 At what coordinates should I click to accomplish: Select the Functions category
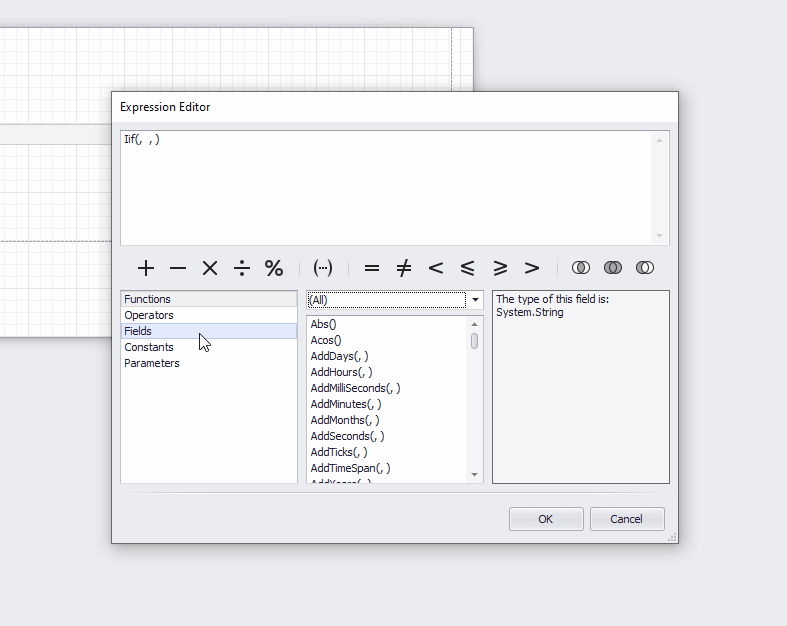tap(209, 299)
